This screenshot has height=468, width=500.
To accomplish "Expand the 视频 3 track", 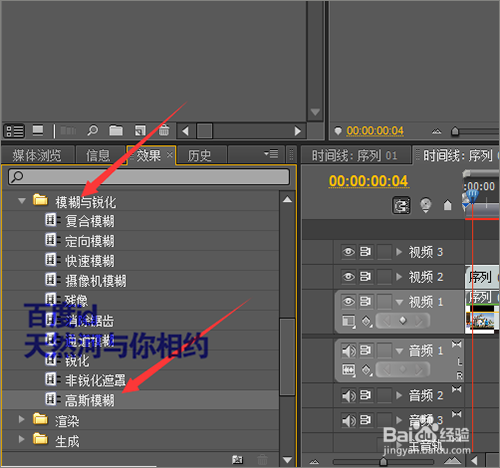I will 399,252.
